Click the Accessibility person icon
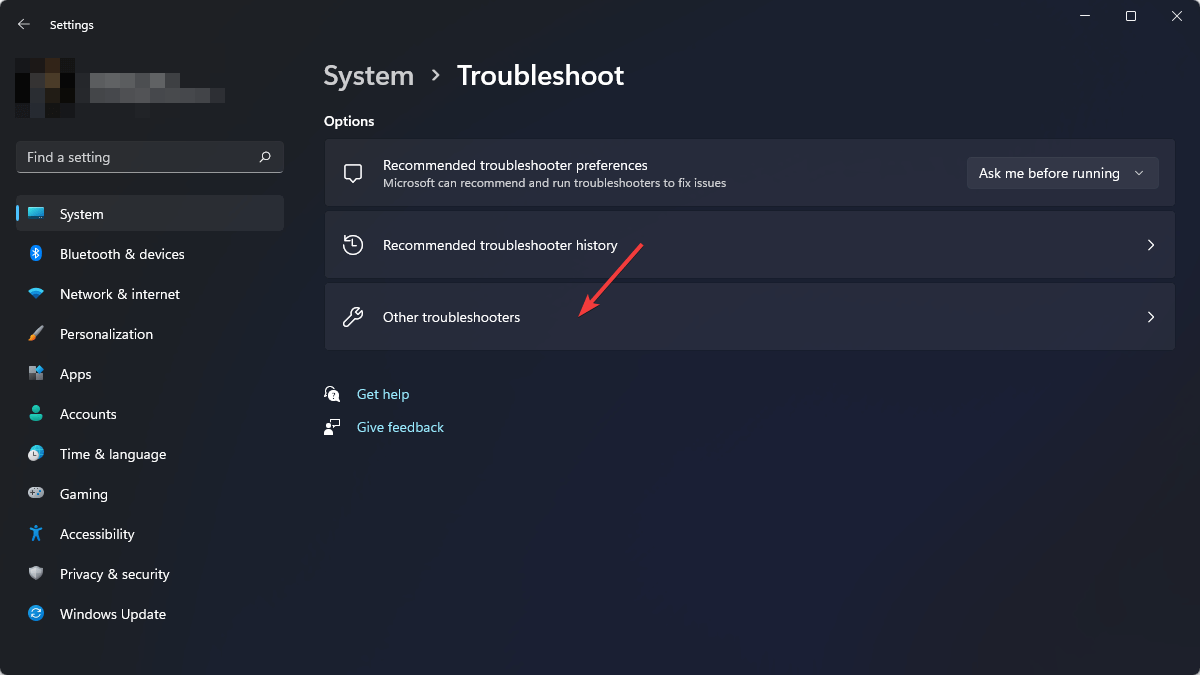 [36, 534]
